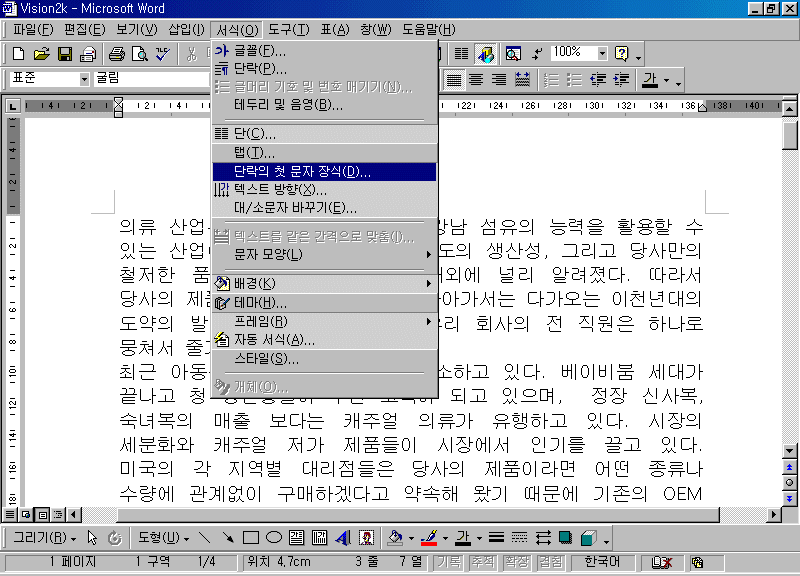Open the 도구(T) menu
This screenshot has height=576, width=800.
(289, 30)
